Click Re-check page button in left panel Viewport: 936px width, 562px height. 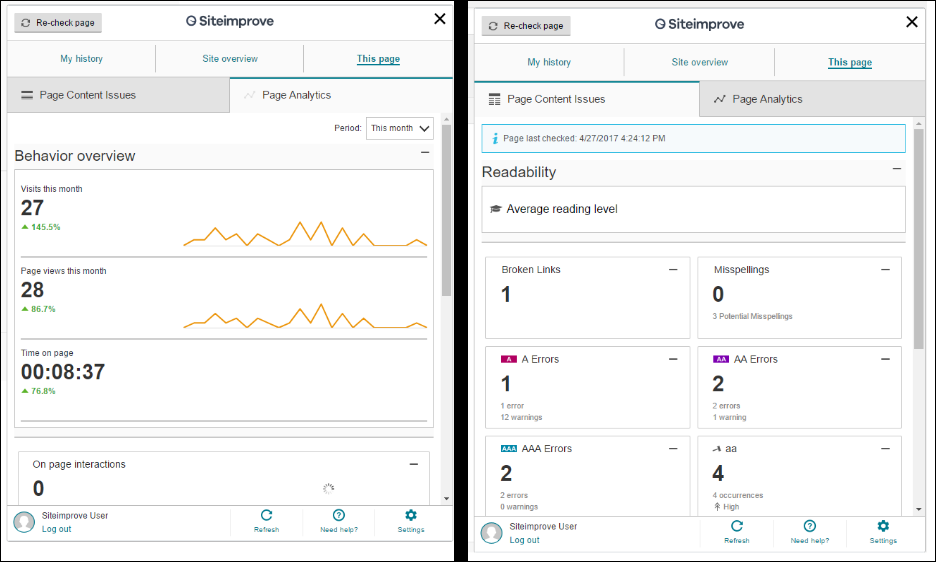point(58,23)
